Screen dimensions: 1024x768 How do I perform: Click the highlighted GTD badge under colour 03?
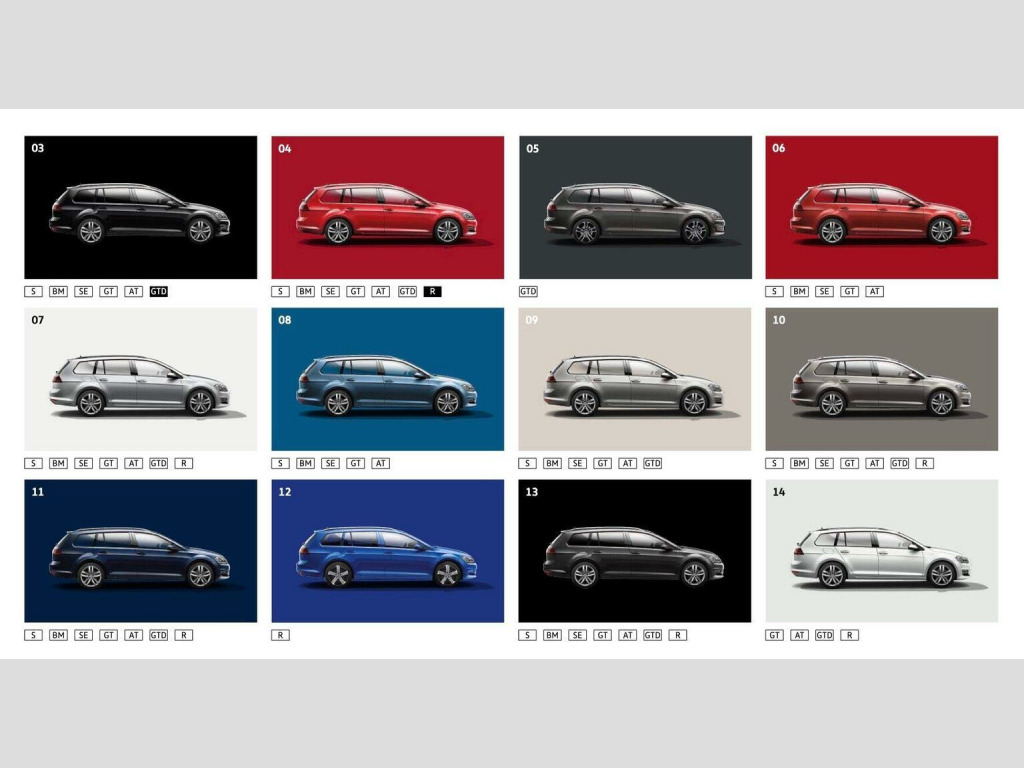pos(158,292)
